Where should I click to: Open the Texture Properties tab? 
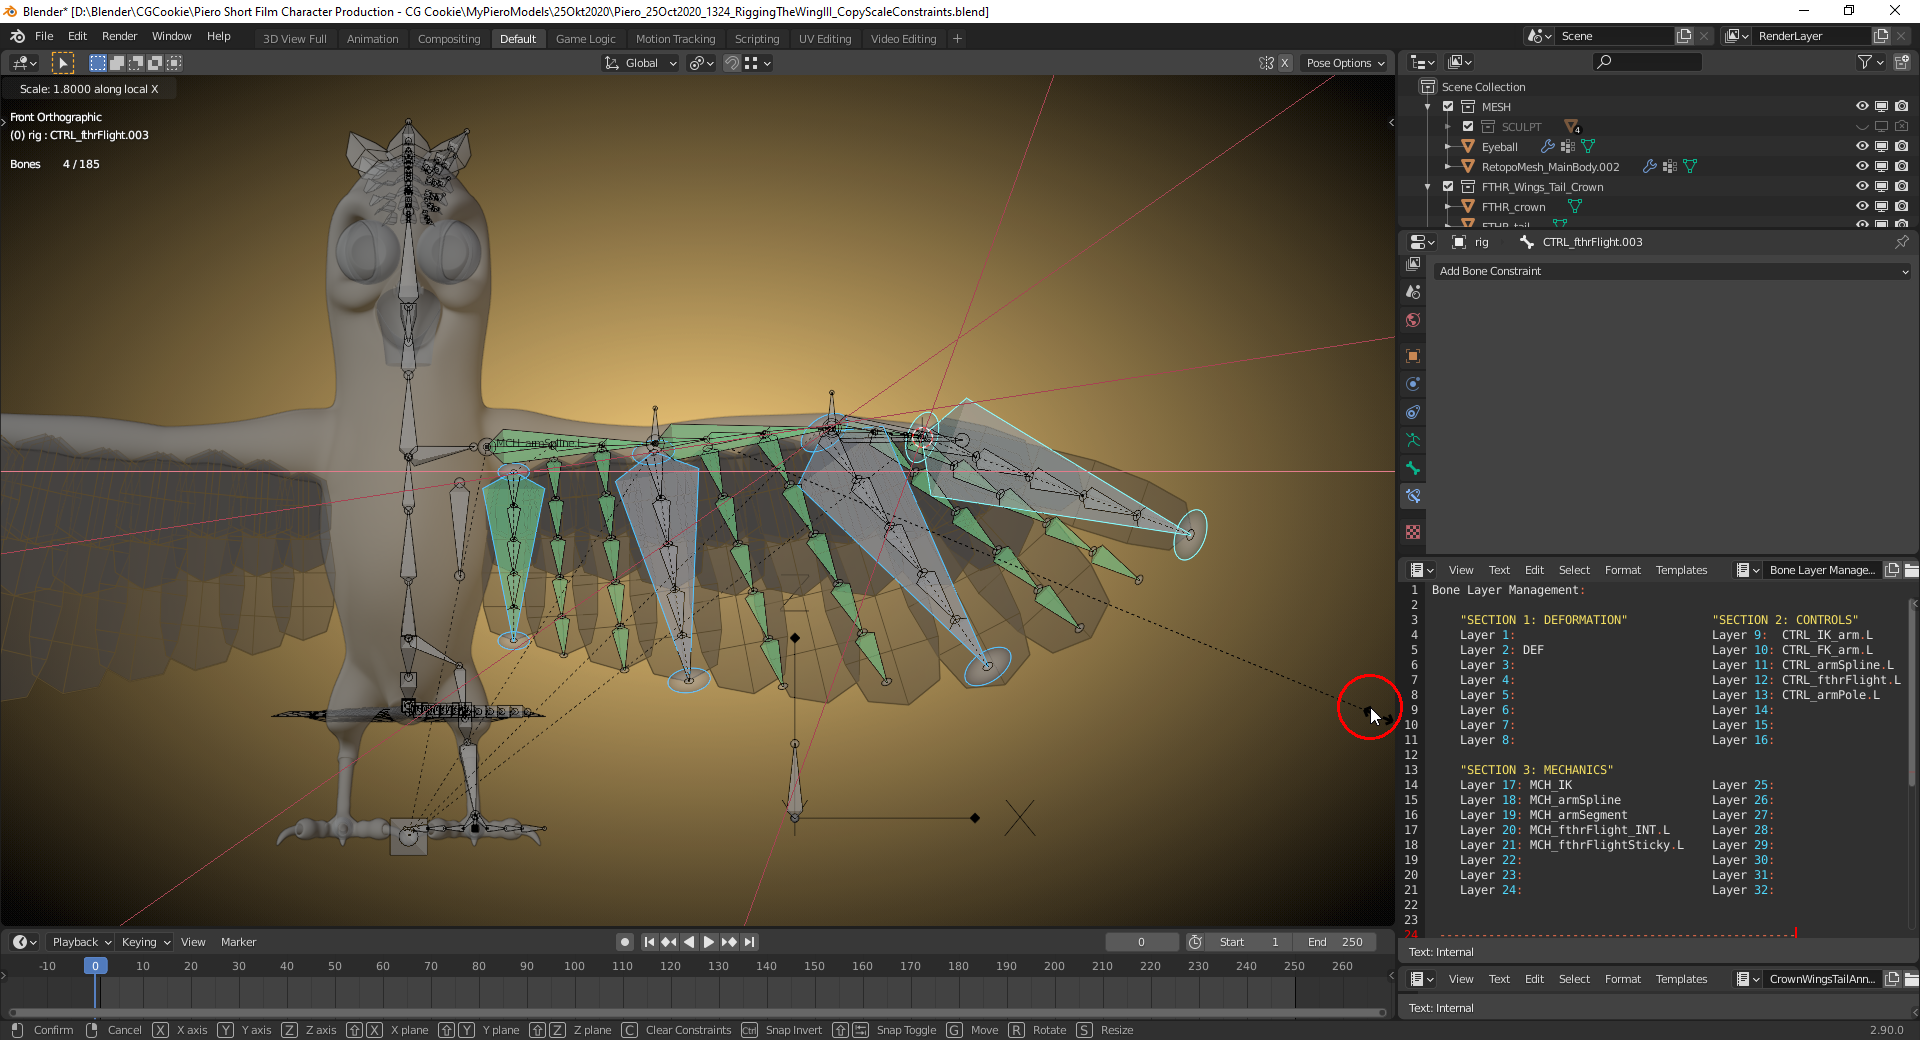tap(1412, 532)
